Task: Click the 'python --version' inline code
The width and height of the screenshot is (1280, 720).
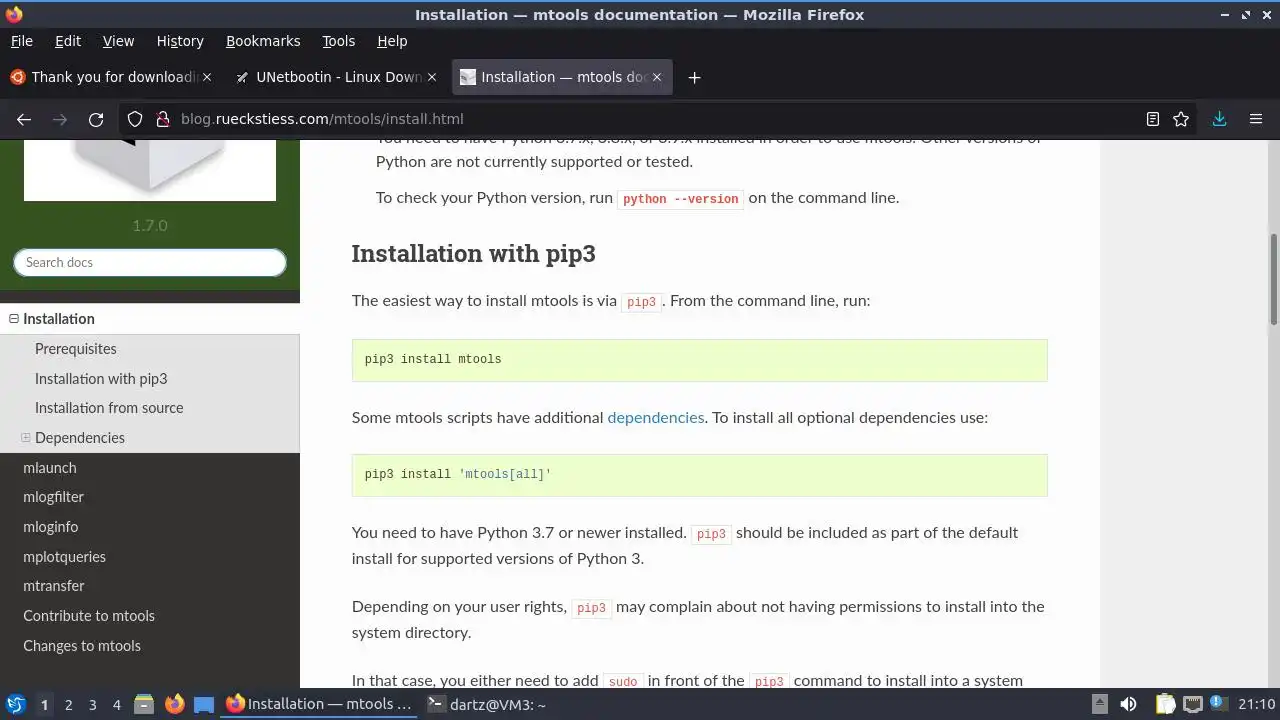Action: click(681, 199)
